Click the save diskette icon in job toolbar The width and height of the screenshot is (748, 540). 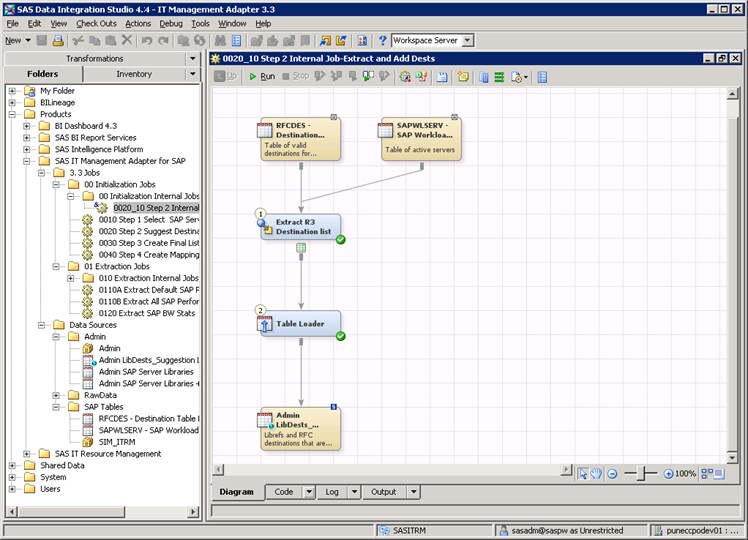(442, 77)
